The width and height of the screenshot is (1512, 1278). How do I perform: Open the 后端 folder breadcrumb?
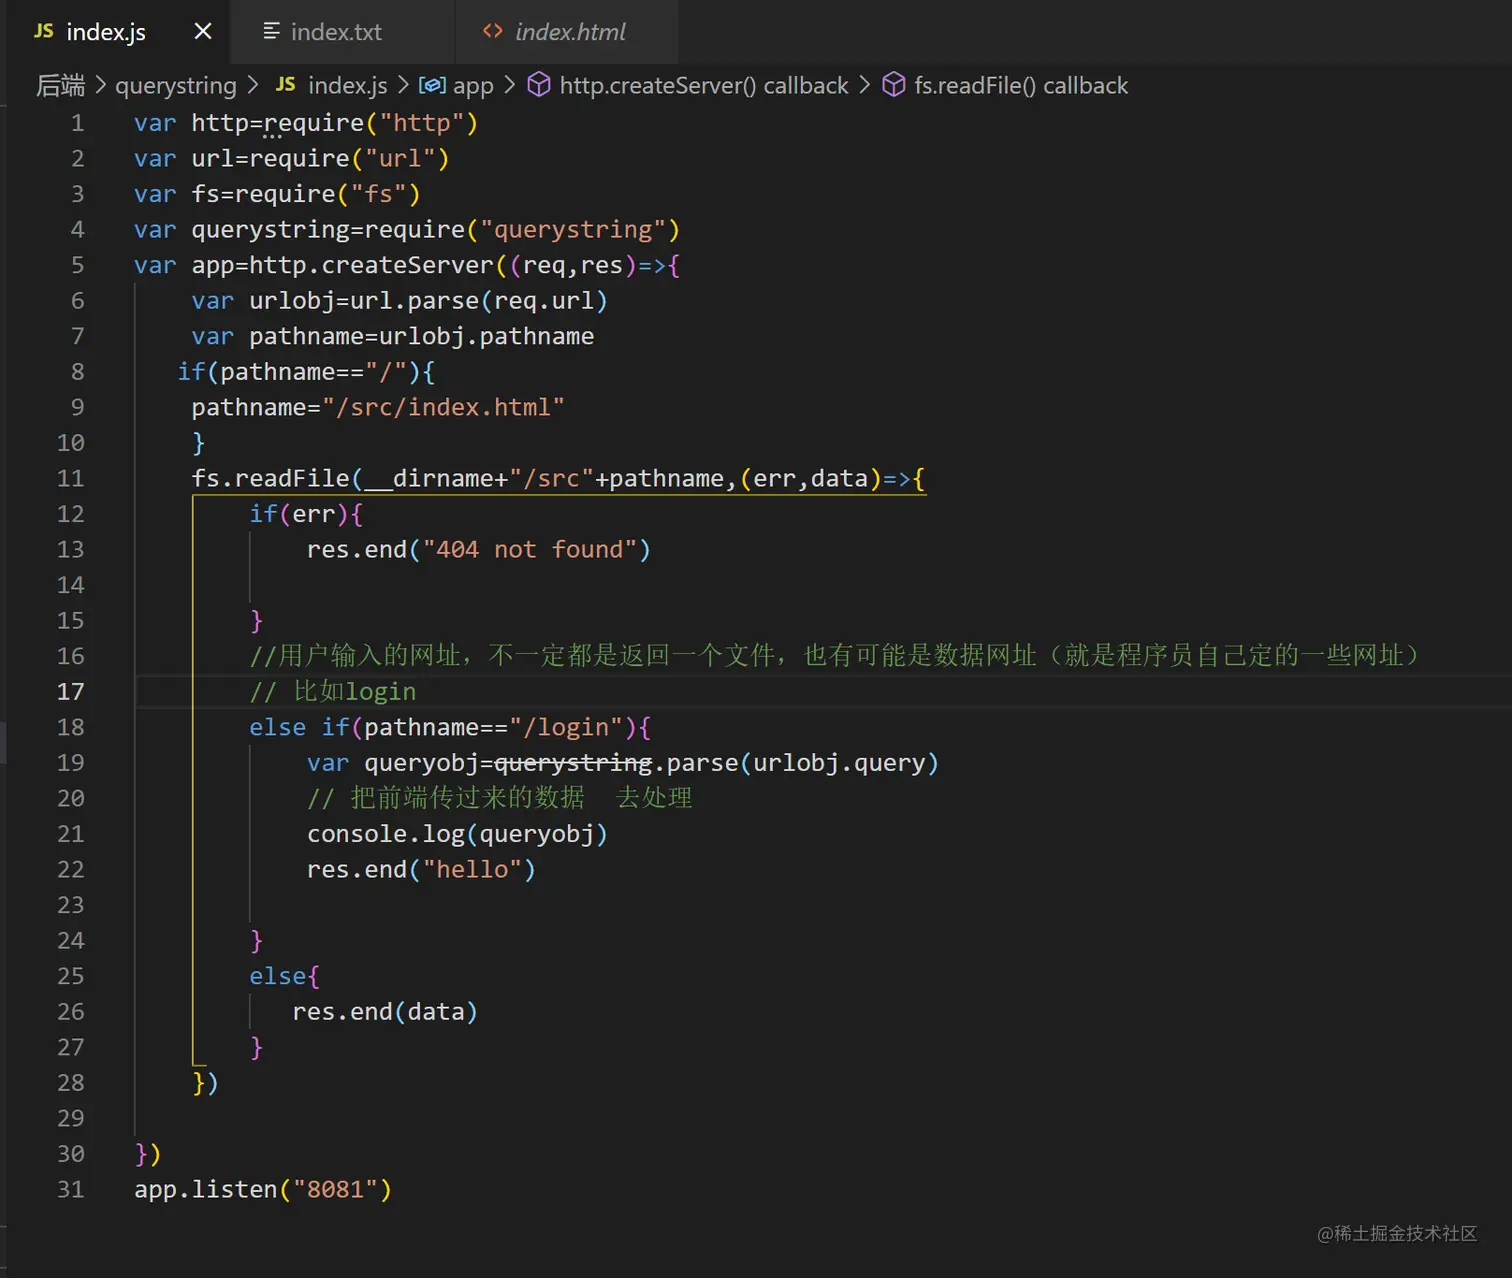tap(61, 85)
